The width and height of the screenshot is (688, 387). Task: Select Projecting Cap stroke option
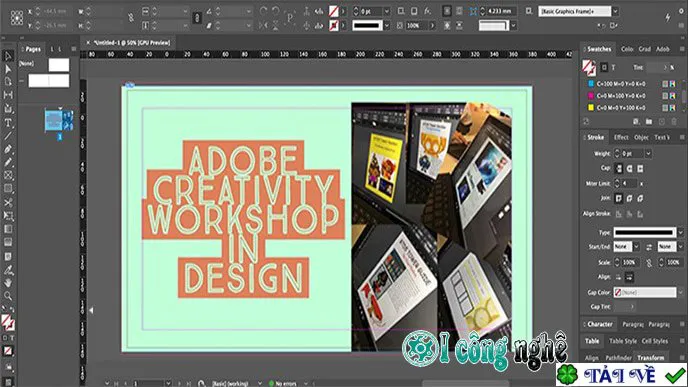click(640, 168)
